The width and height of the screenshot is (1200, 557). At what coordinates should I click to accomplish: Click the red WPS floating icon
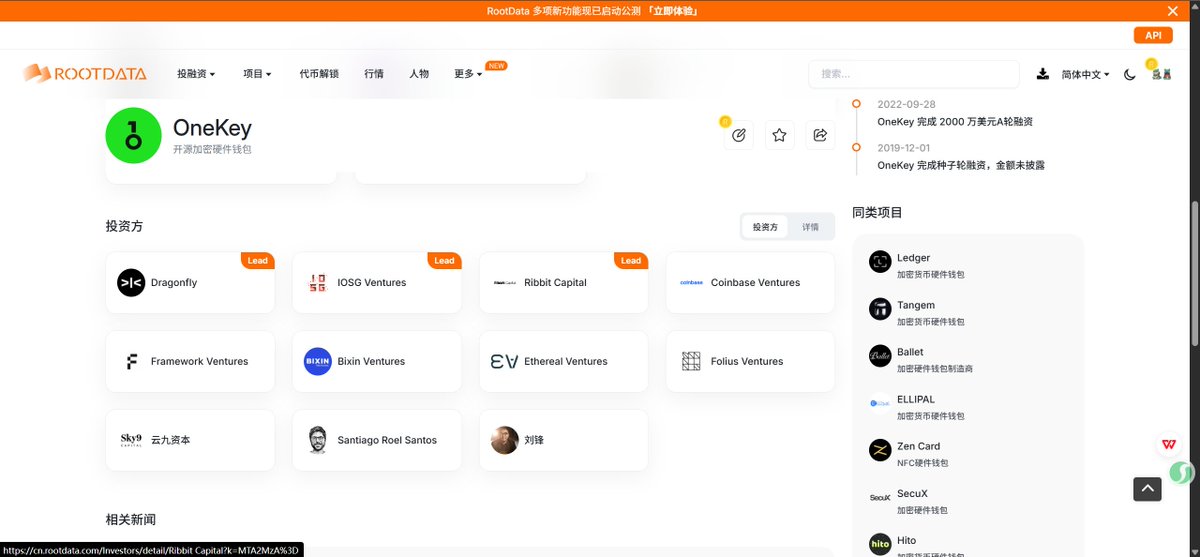[x=1168, y=444]
